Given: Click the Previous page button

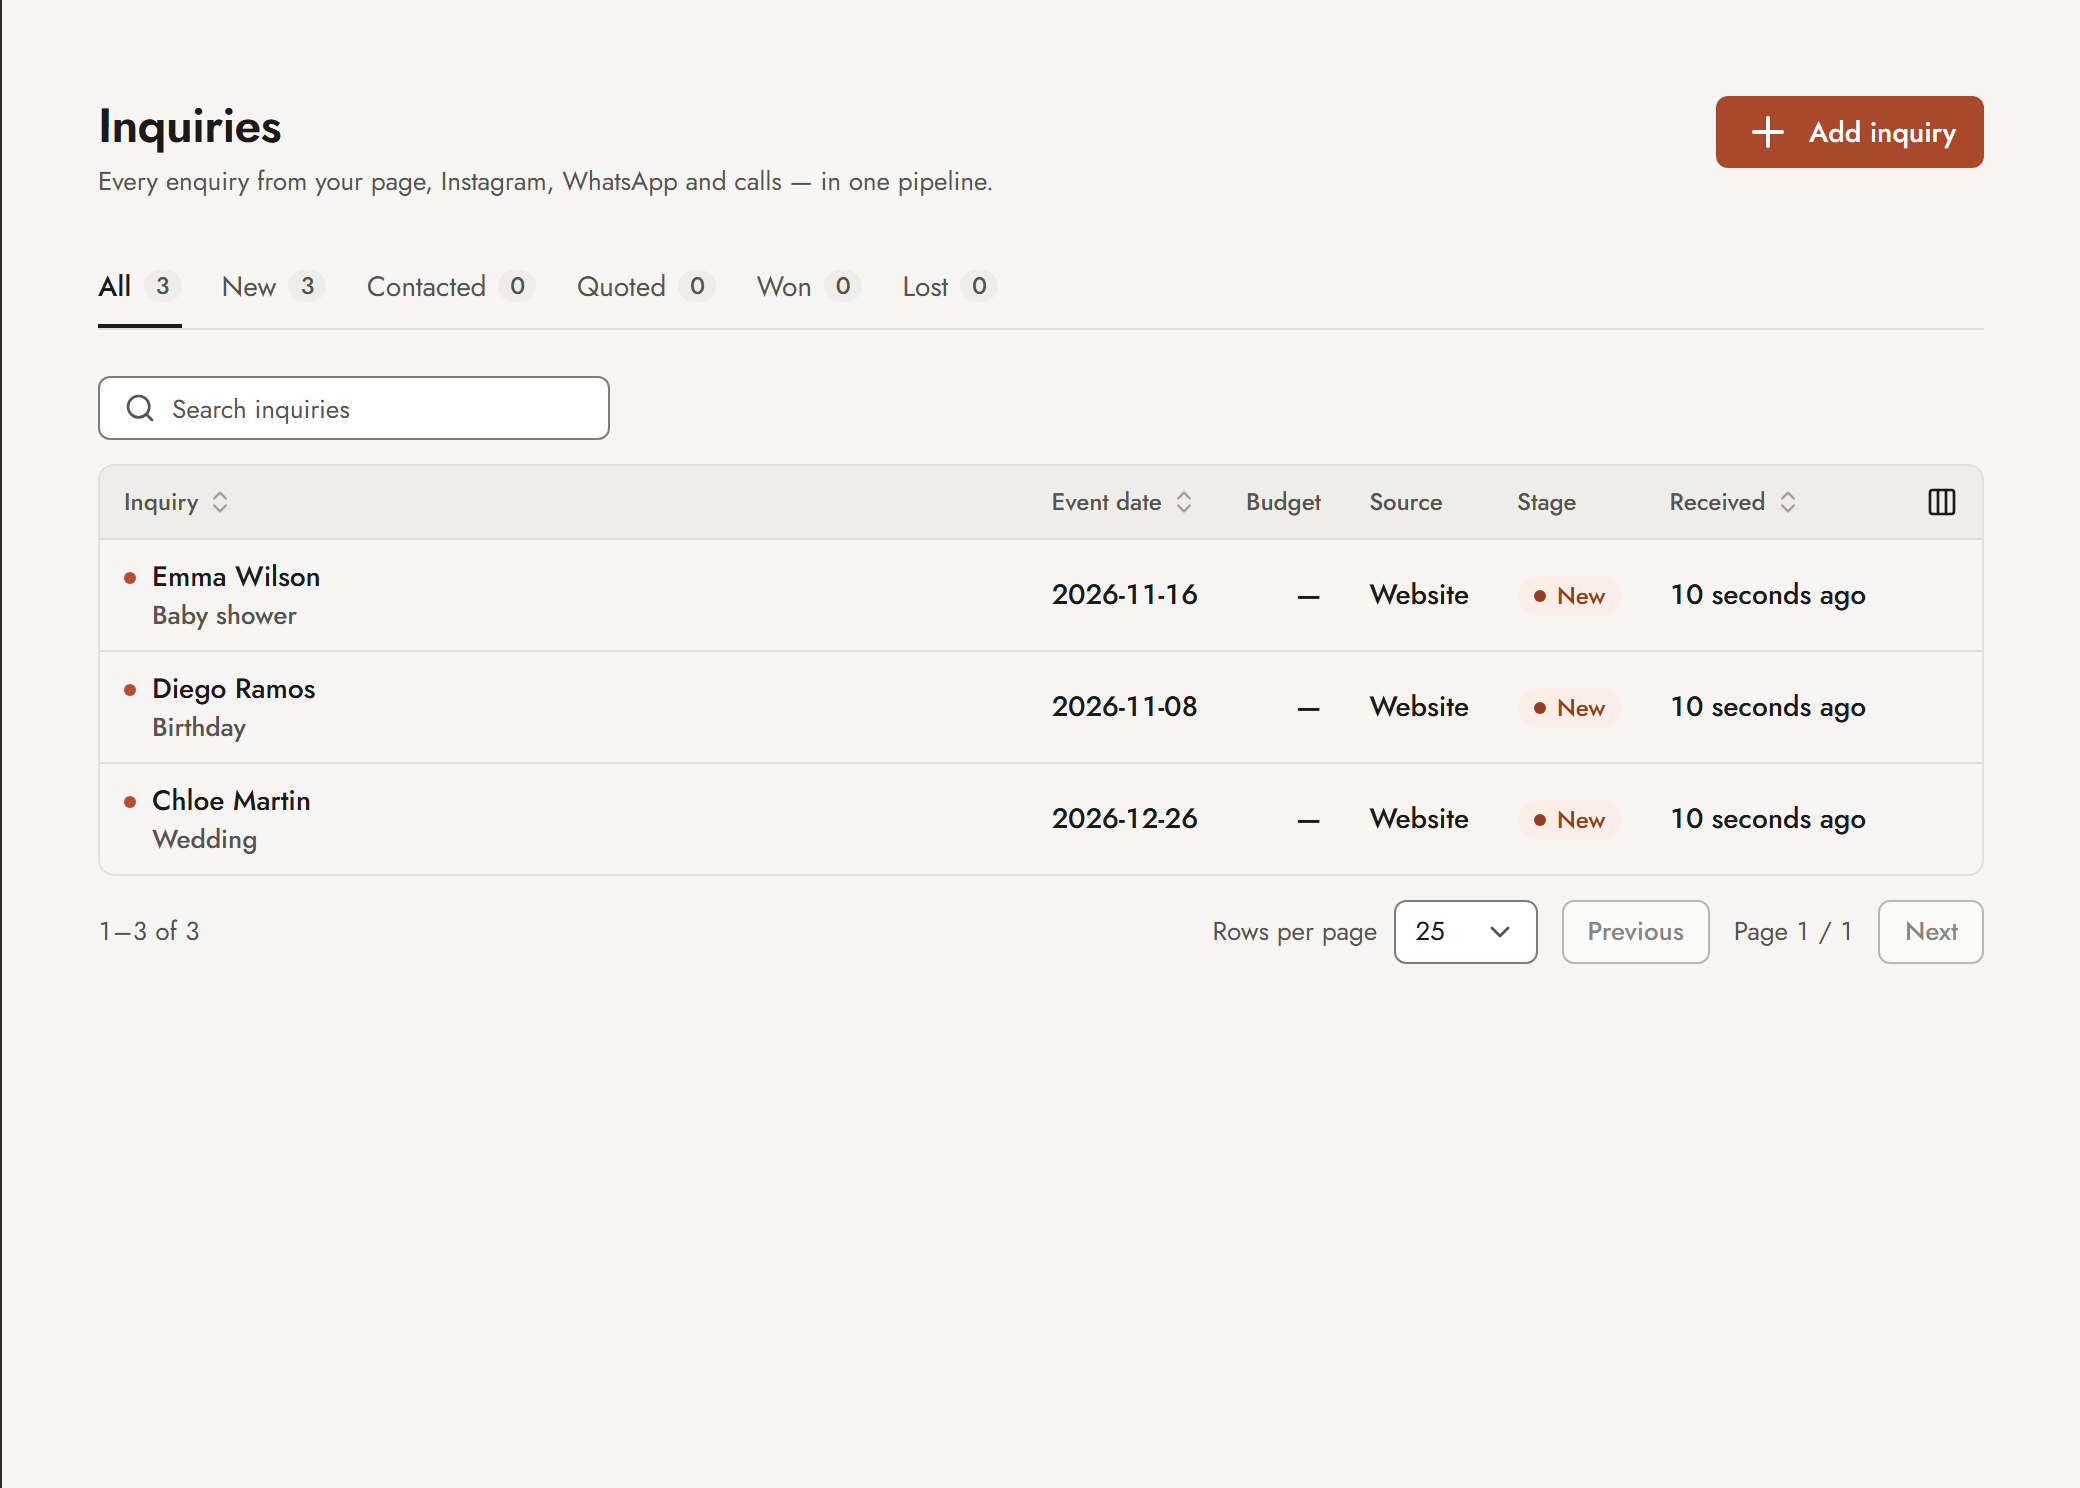Looking at the screenshot, I should (1635, 932).
